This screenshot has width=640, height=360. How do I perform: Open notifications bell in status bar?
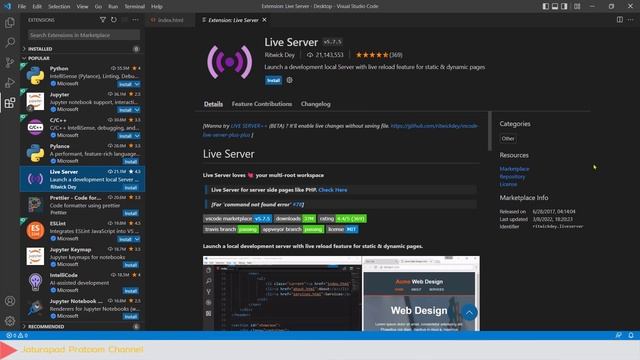pyautogui.click(x=631, y=335)
